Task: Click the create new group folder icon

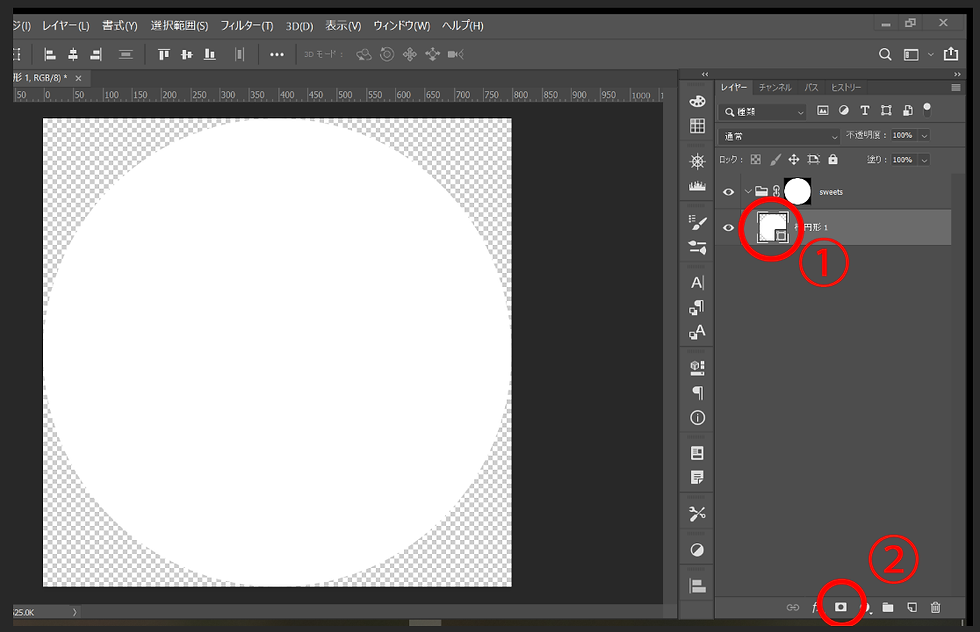Action: click(x=888, y=607)
